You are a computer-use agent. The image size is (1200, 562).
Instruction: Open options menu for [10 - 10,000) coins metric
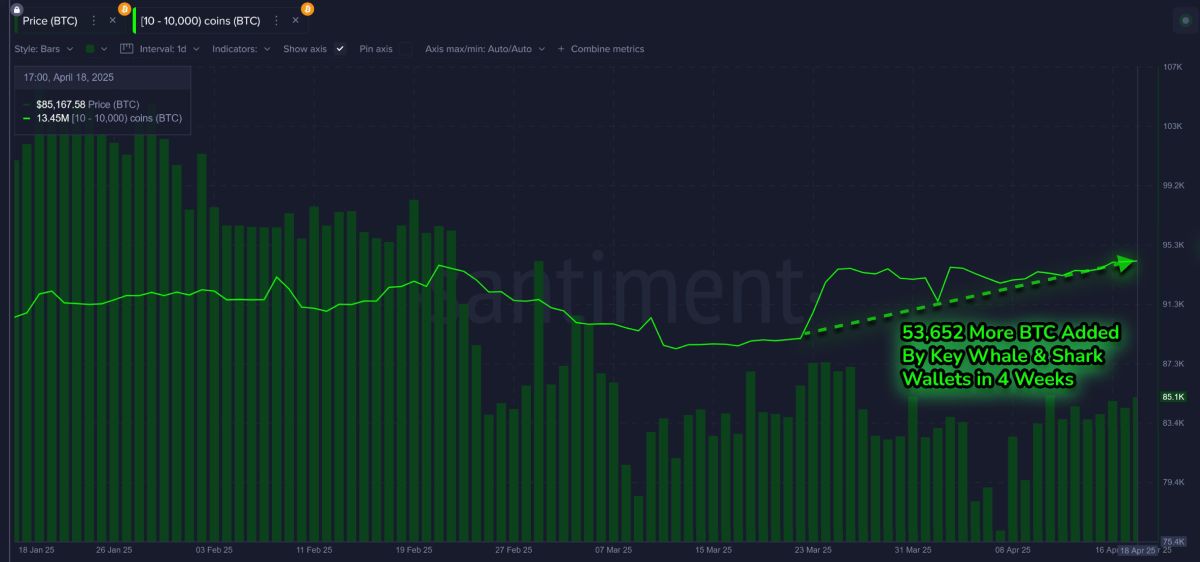(x=276, y=20)
